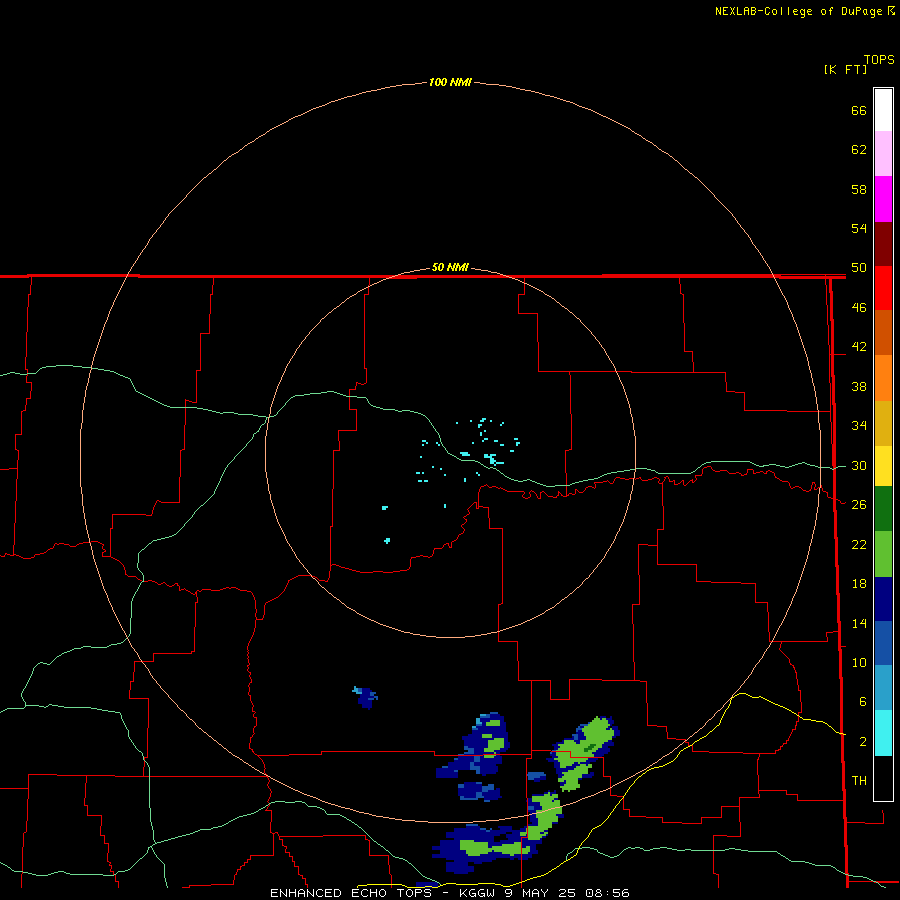This screenshot has width=900, height=900.
Task: Click the legend value 6
Action: pyautogui.click(x=862, y=701)
